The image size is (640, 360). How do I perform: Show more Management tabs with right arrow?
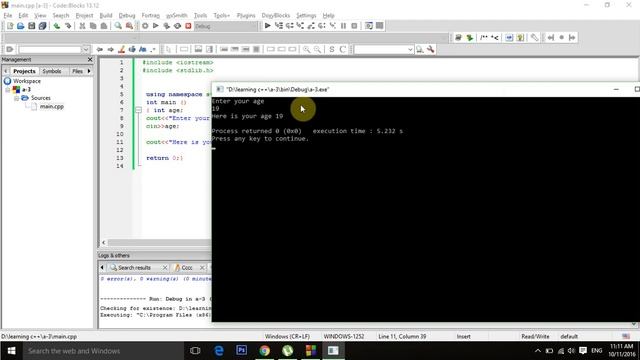pos(89,71)
